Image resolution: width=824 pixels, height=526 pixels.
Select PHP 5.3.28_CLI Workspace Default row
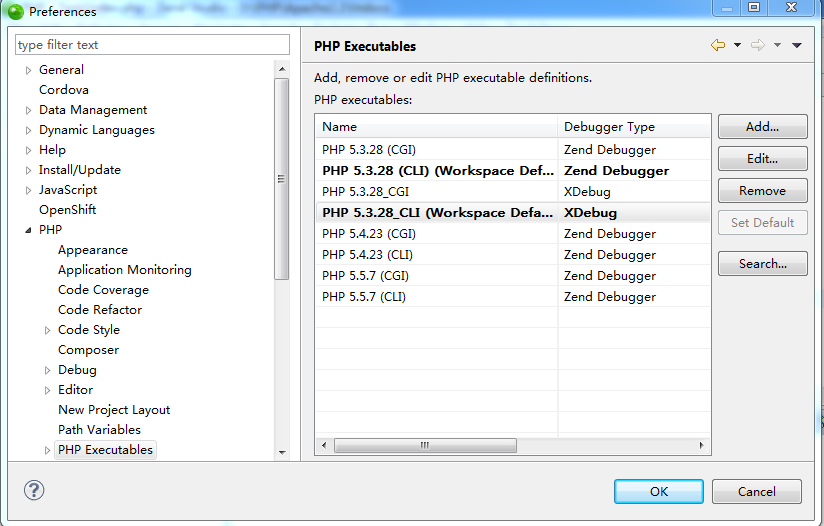[513, 213]
